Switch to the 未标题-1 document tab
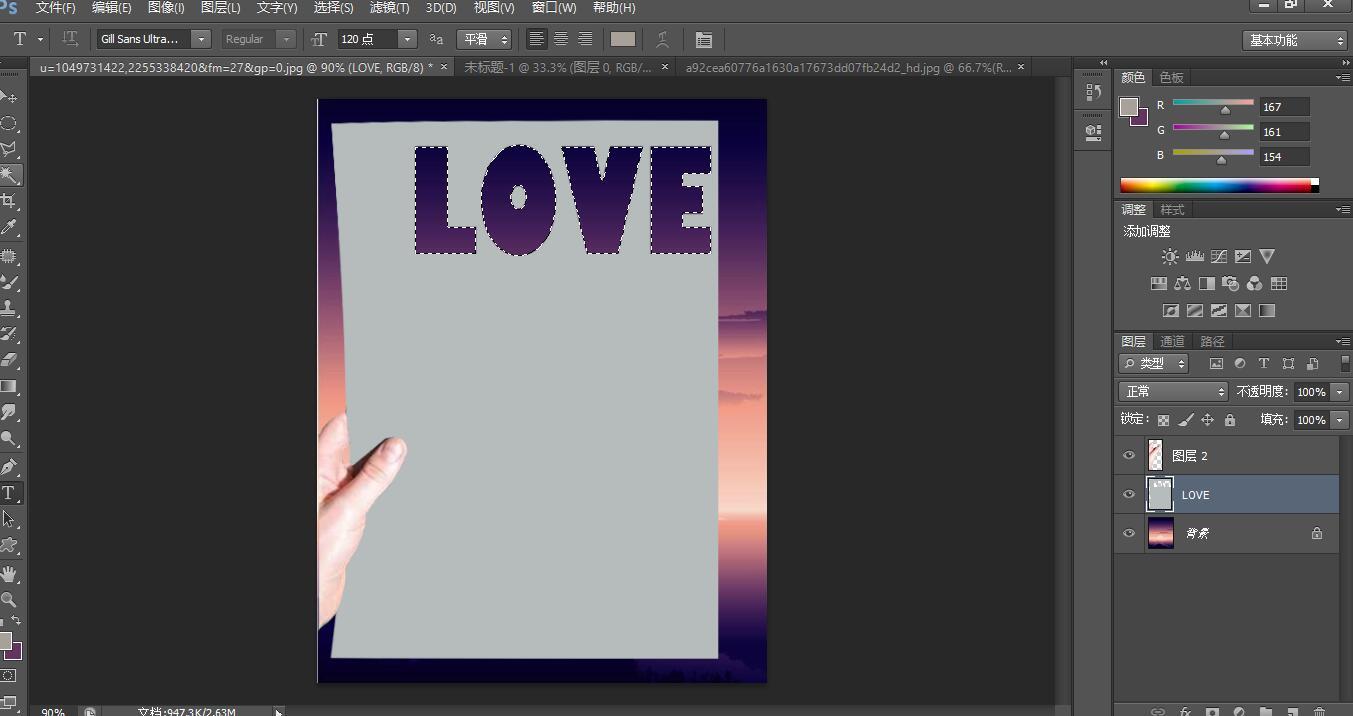This screenshot has width=1353, height=716. (x=558, y=67)
